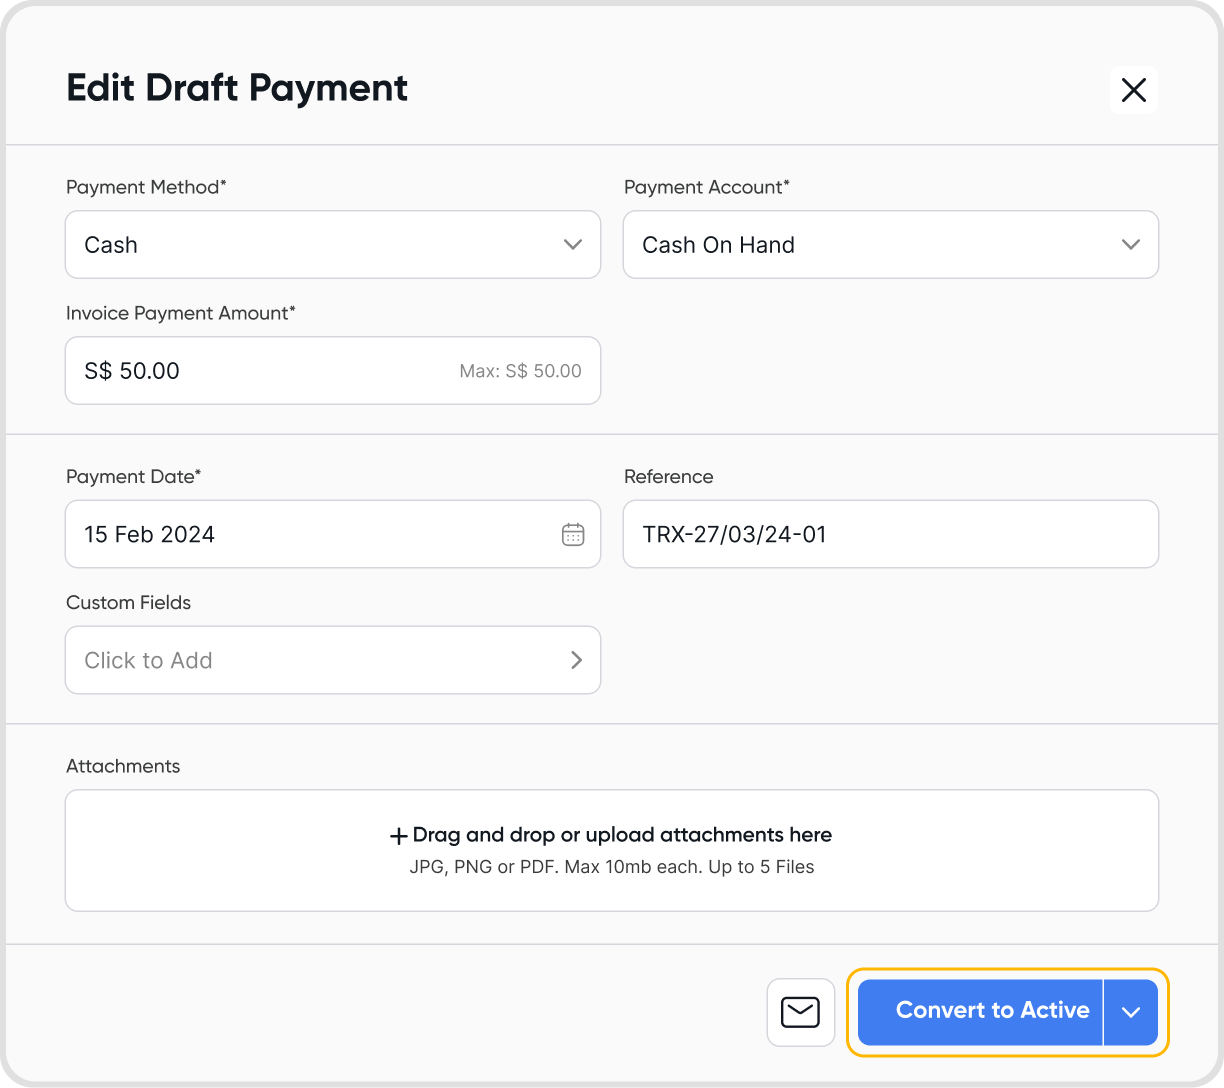
Task: Open the arrow menu beside Convert to Active
Action: coord(1131,1012)
